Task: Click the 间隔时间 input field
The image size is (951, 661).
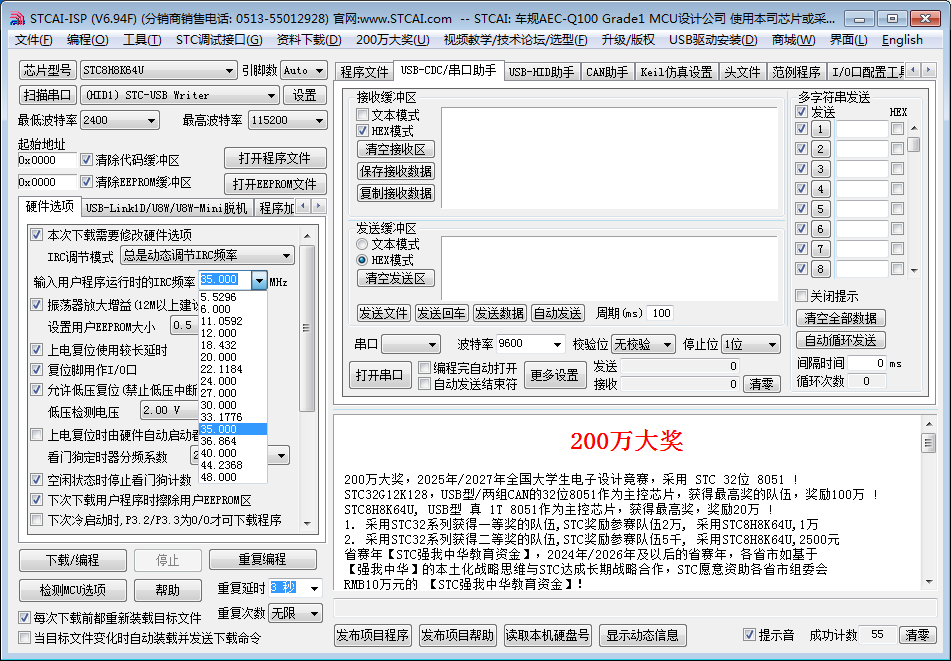Action: pyautogui.click(x=866, y=363)
